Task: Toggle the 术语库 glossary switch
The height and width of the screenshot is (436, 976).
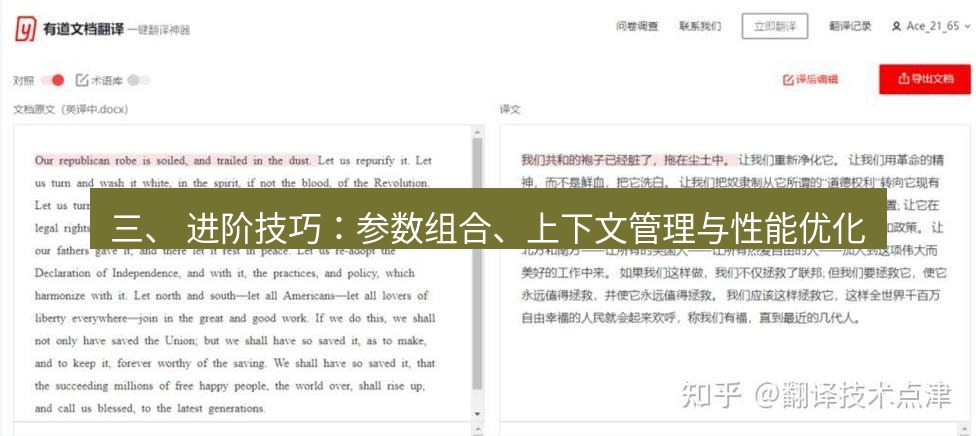Action: (x=139, y=80)
